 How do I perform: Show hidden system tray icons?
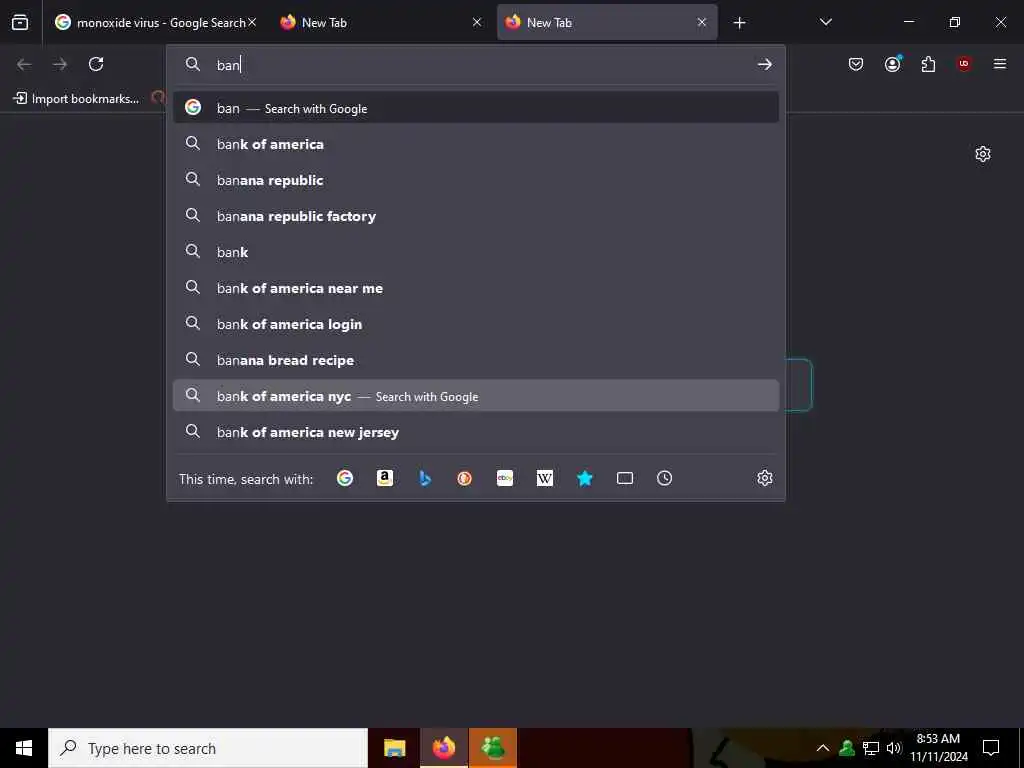click(823, 748)
